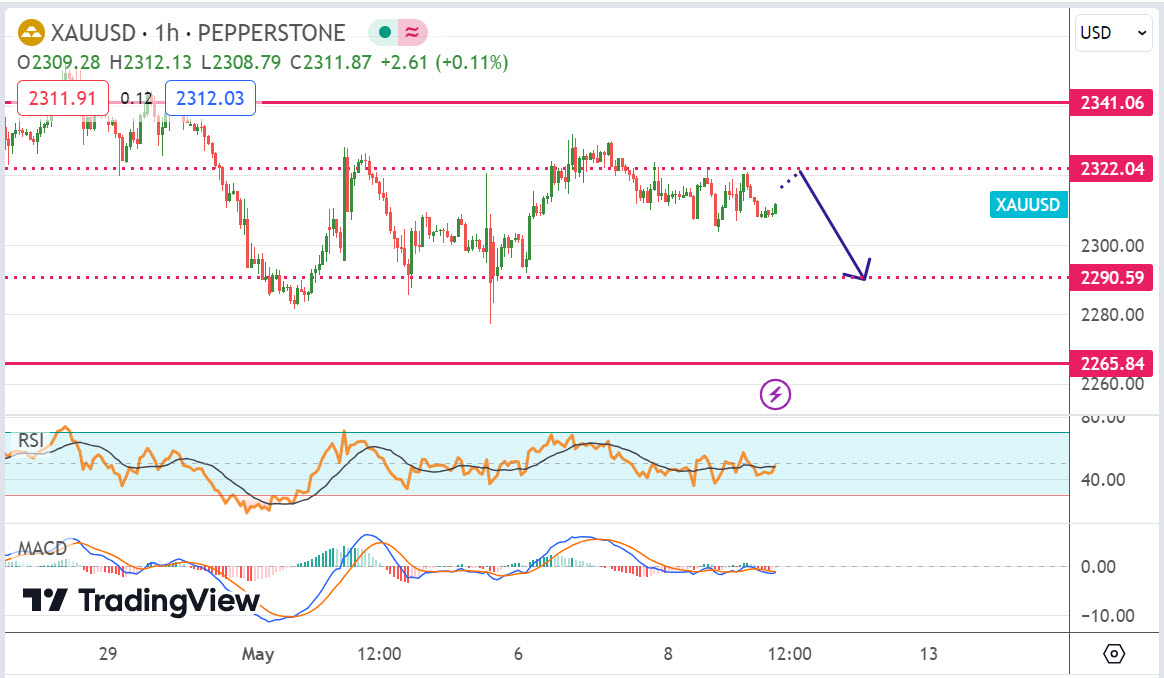
Task: Open the USD currency dropdown
Action: [1113, 33]
